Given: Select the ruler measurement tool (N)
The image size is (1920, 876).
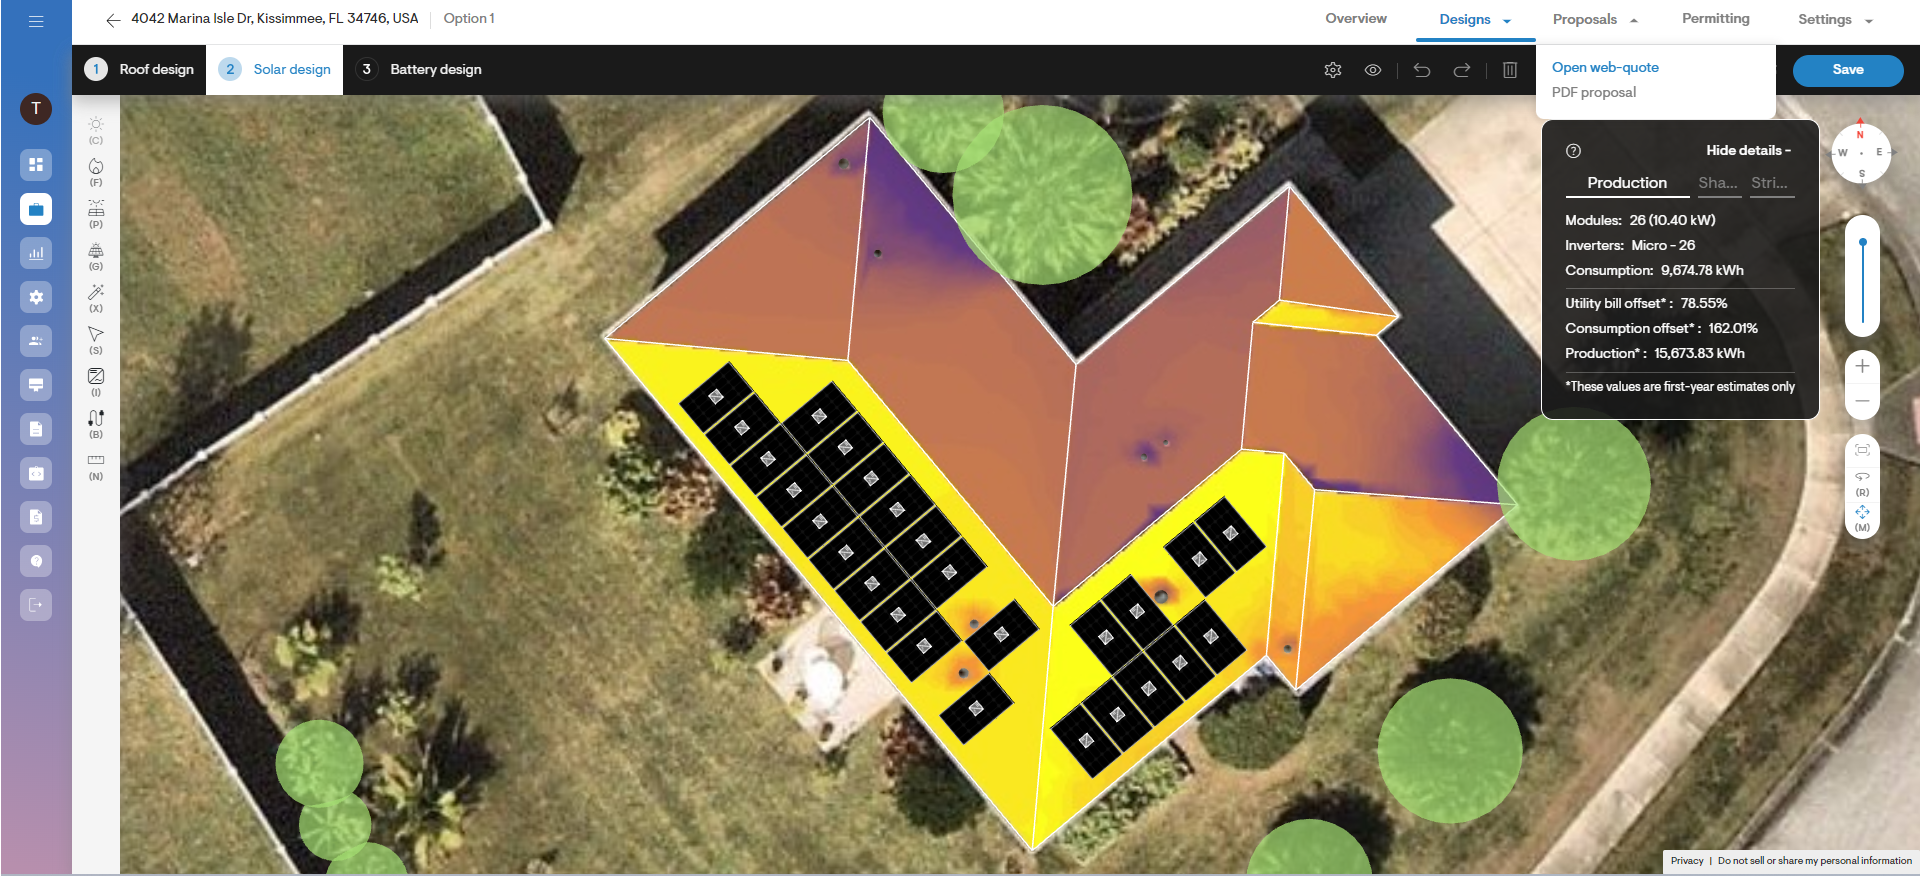Looking at the screenshot, I should (x=96, y=466).
